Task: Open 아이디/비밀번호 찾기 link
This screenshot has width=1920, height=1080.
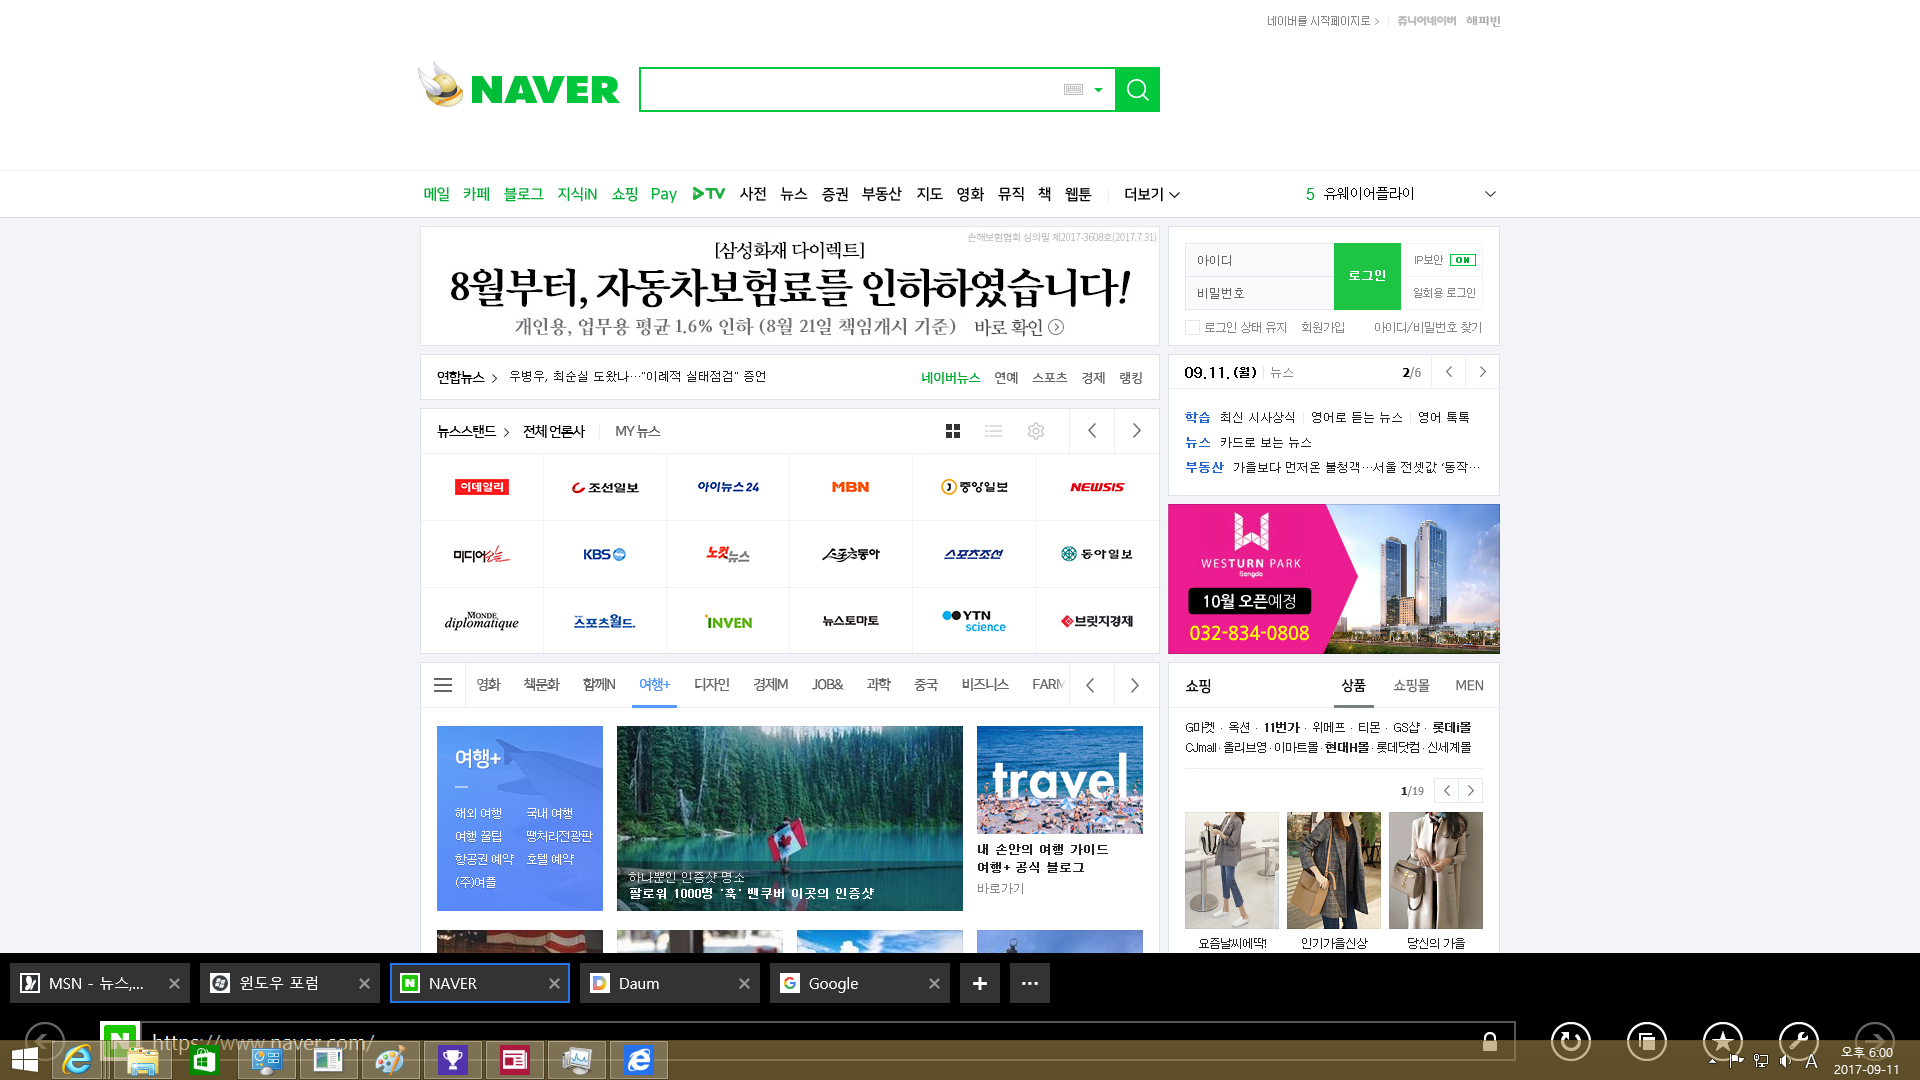Action: (x=1428, y=328)
